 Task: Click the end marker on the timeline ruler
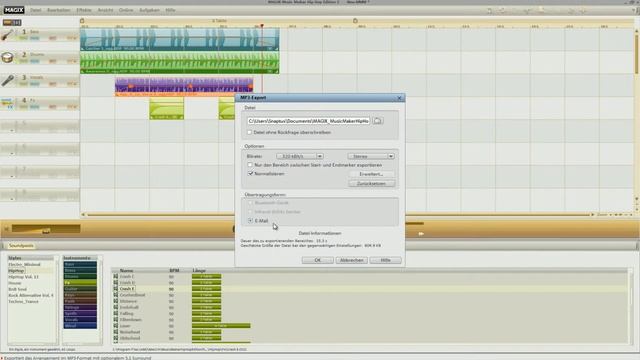(x=355, y=21)
